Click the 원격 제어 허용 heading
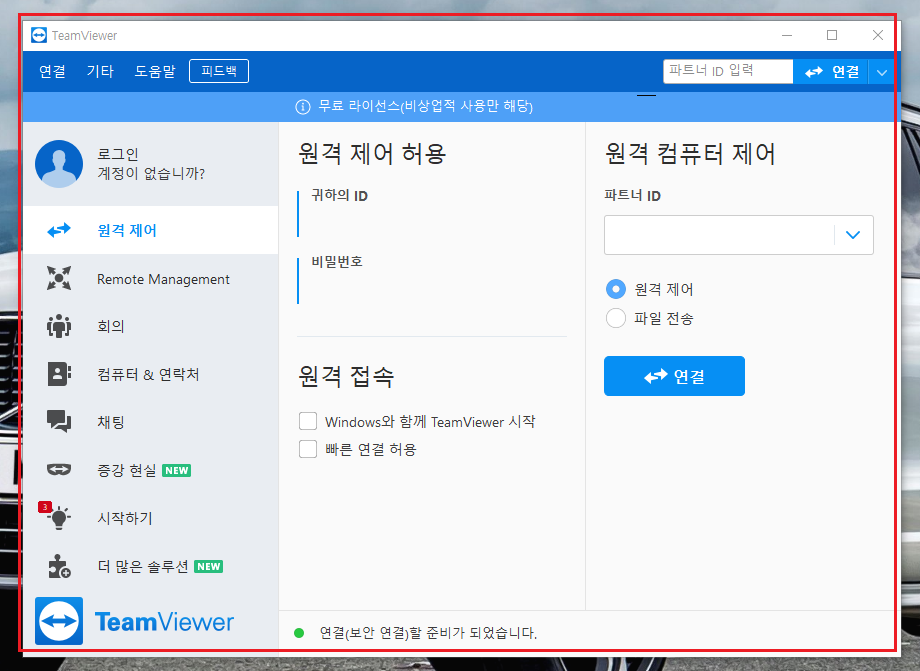 point(372,154)
